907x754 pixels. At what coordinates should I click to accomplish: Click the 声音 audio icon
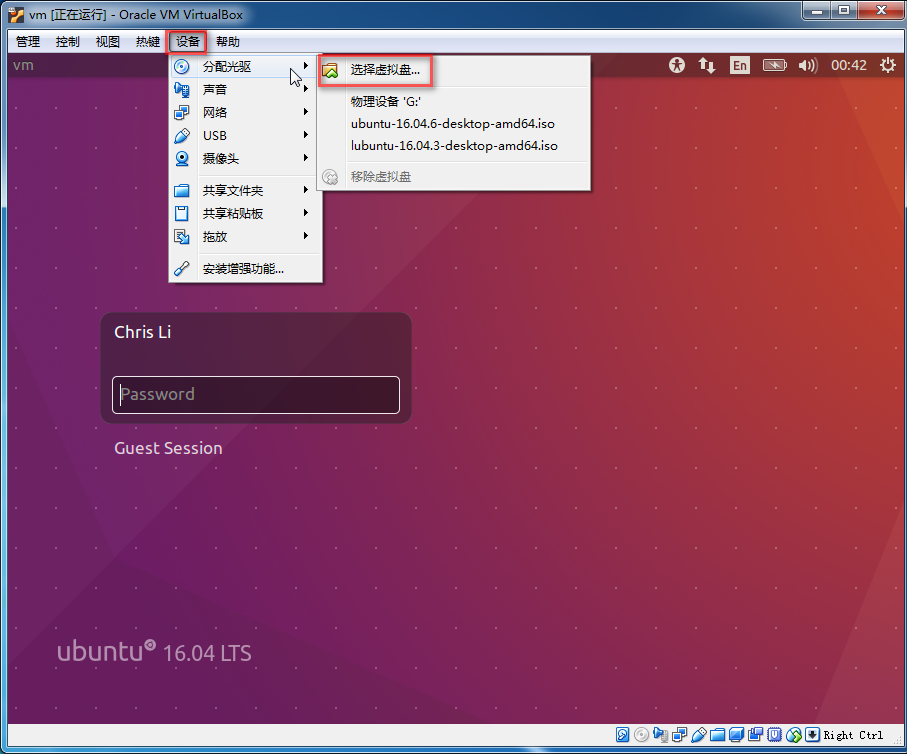[x=182, y=90]
